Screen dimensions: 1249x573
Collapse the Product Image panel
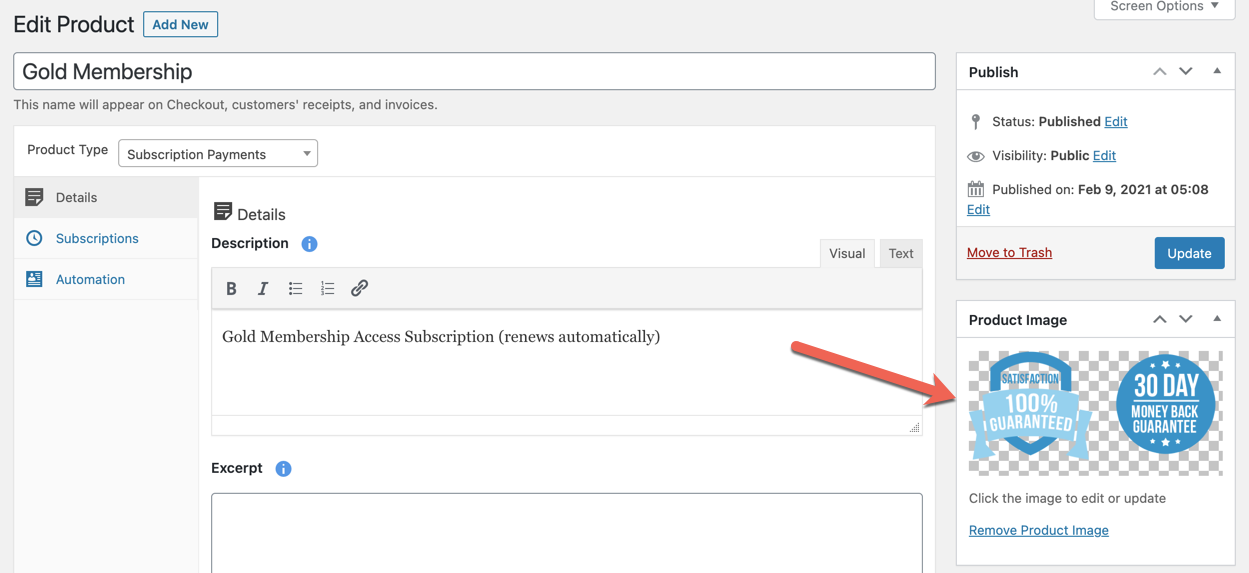click(1217, 319)
